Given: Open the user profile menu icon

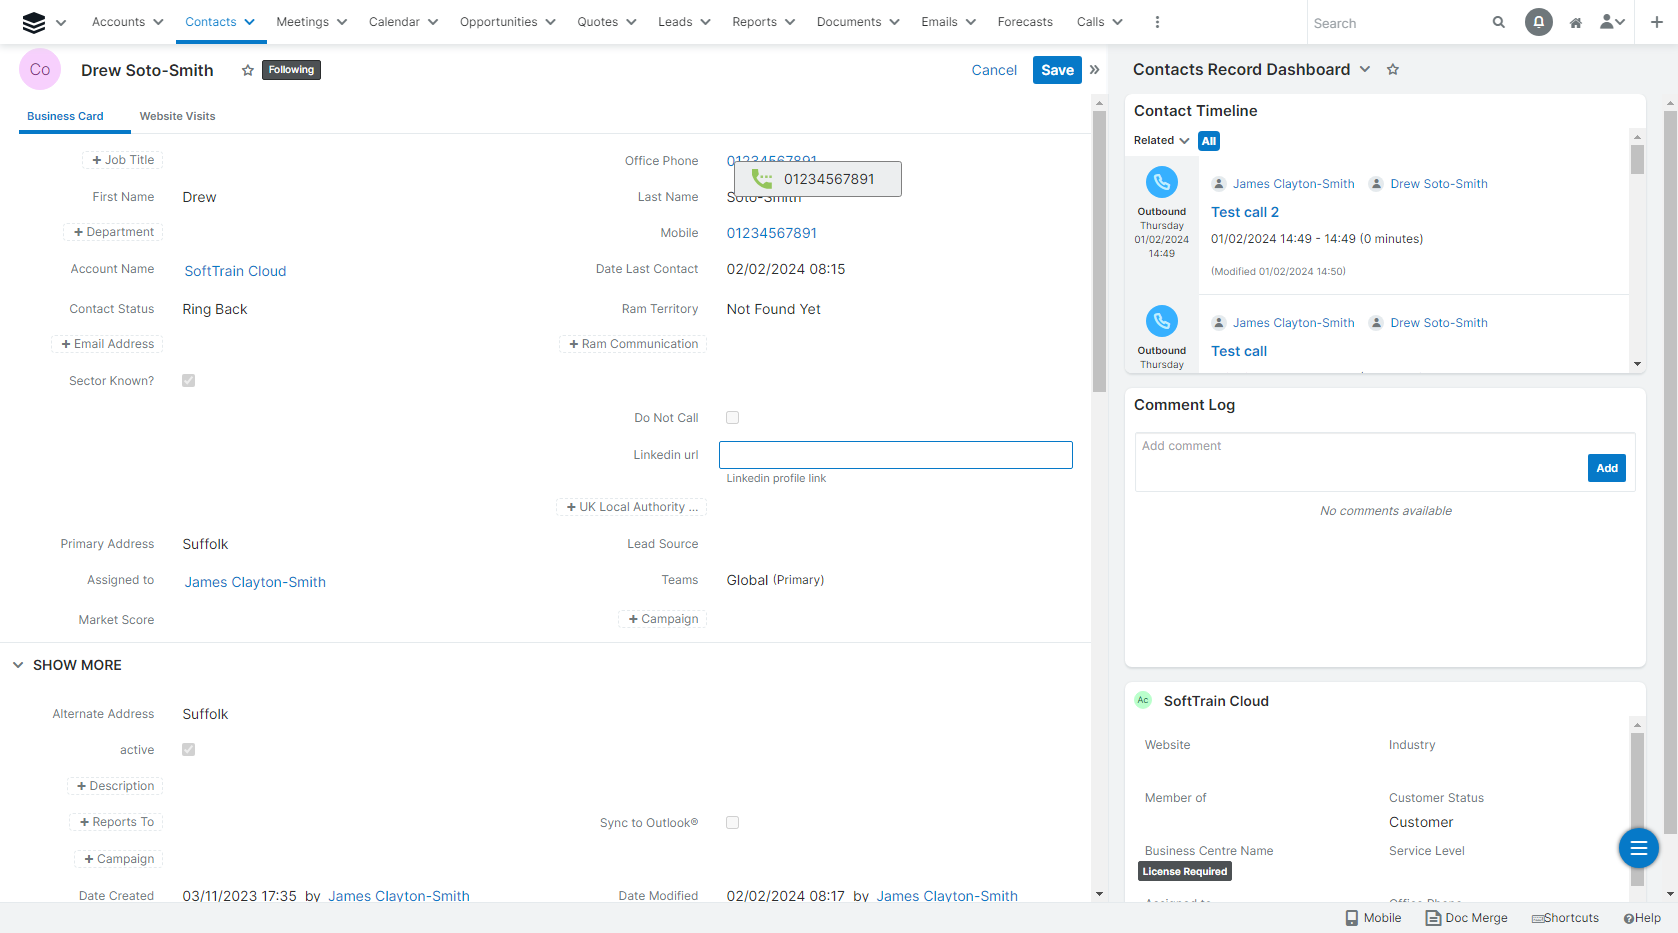Looking at the screenshot, I should point(1612,22).
